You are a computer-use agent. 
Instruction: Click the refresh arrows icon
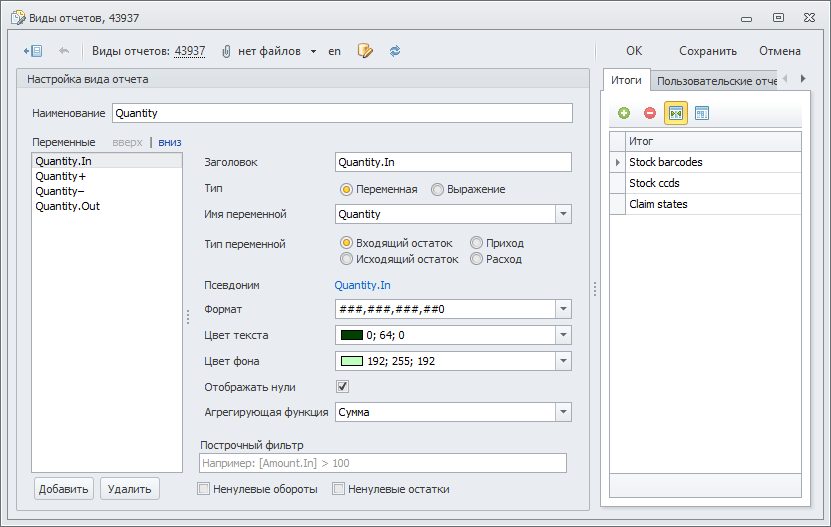[395, 51]
